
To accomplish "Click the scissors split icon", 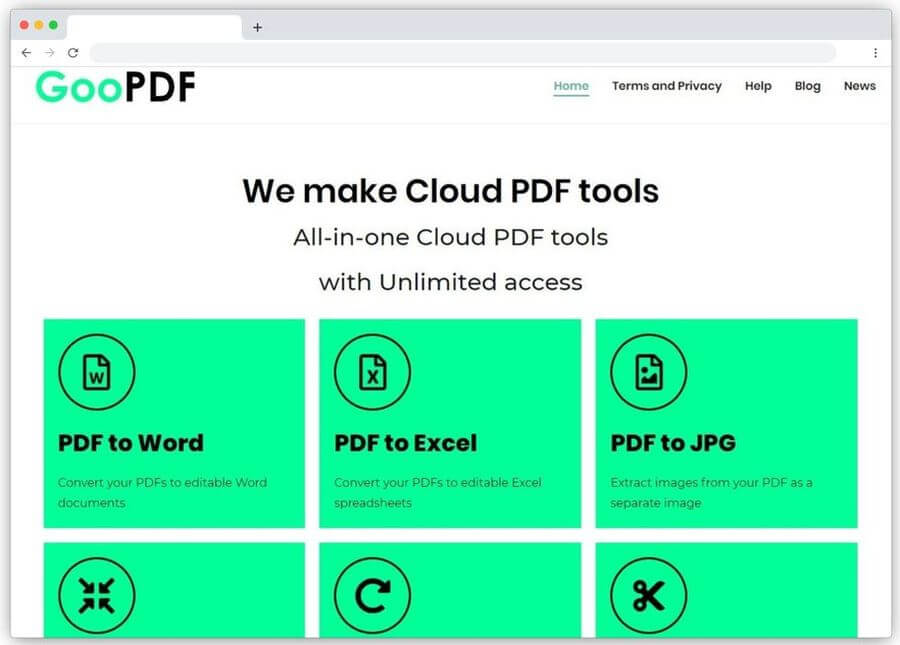I will click(649, 596).
